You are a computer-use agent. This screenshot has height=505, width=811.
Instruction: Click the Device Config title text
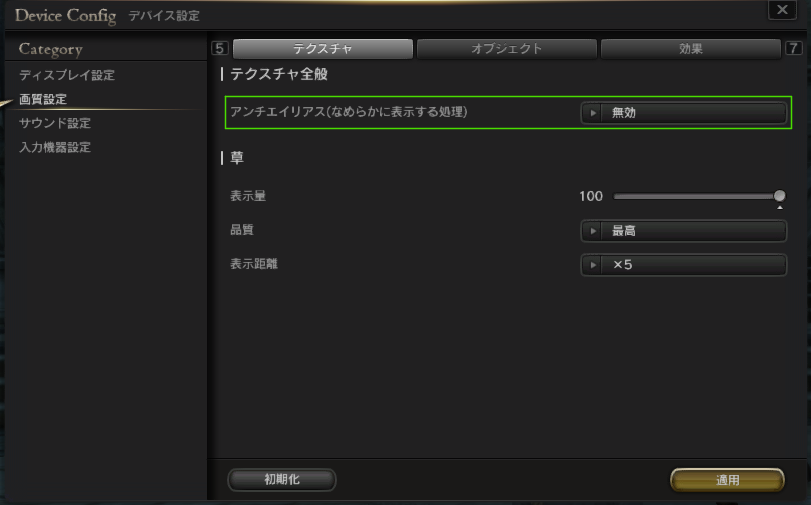pos(66,16)
